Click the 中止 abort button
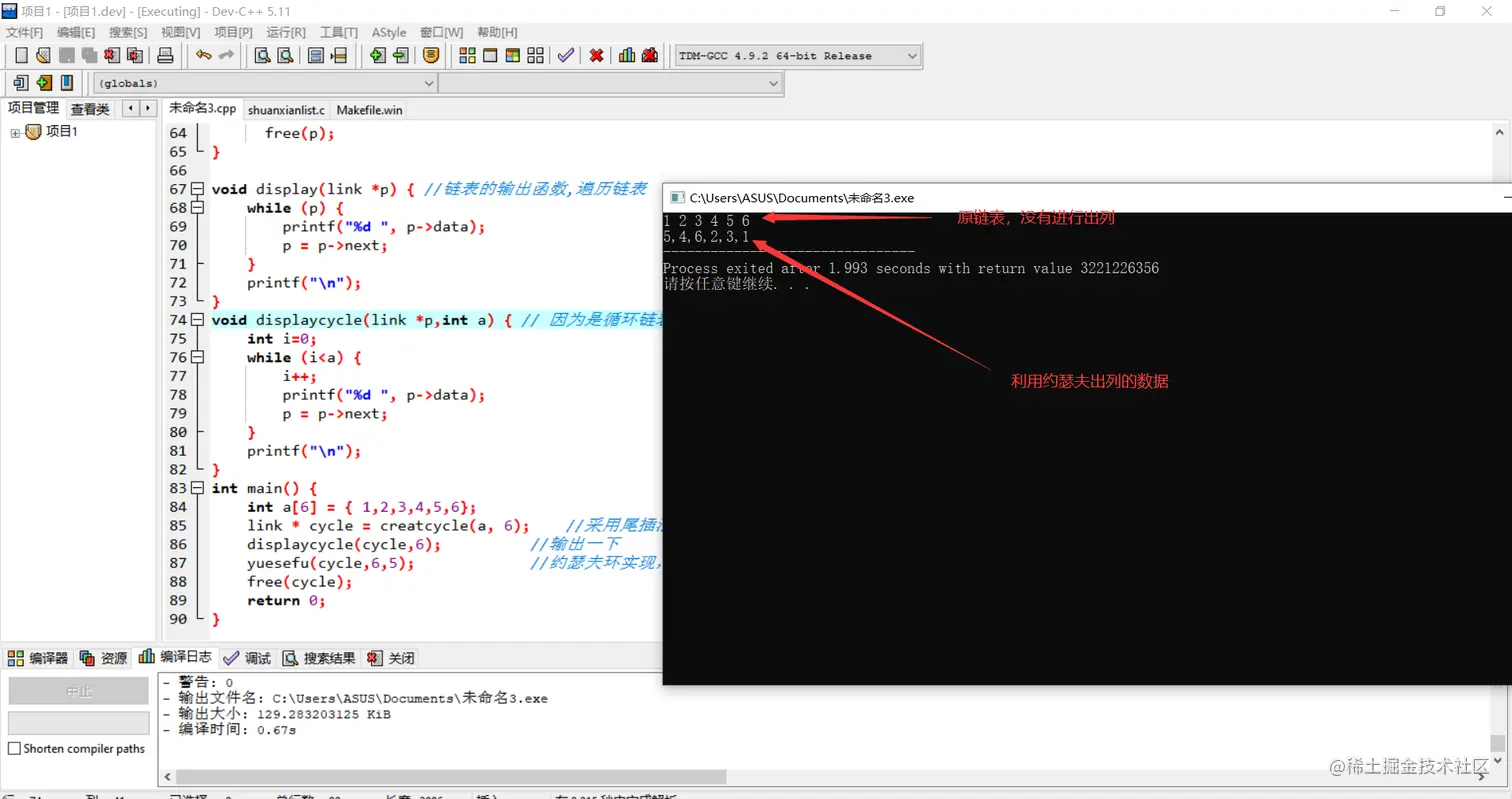The image size is (1512, 799). pos(78,691)
